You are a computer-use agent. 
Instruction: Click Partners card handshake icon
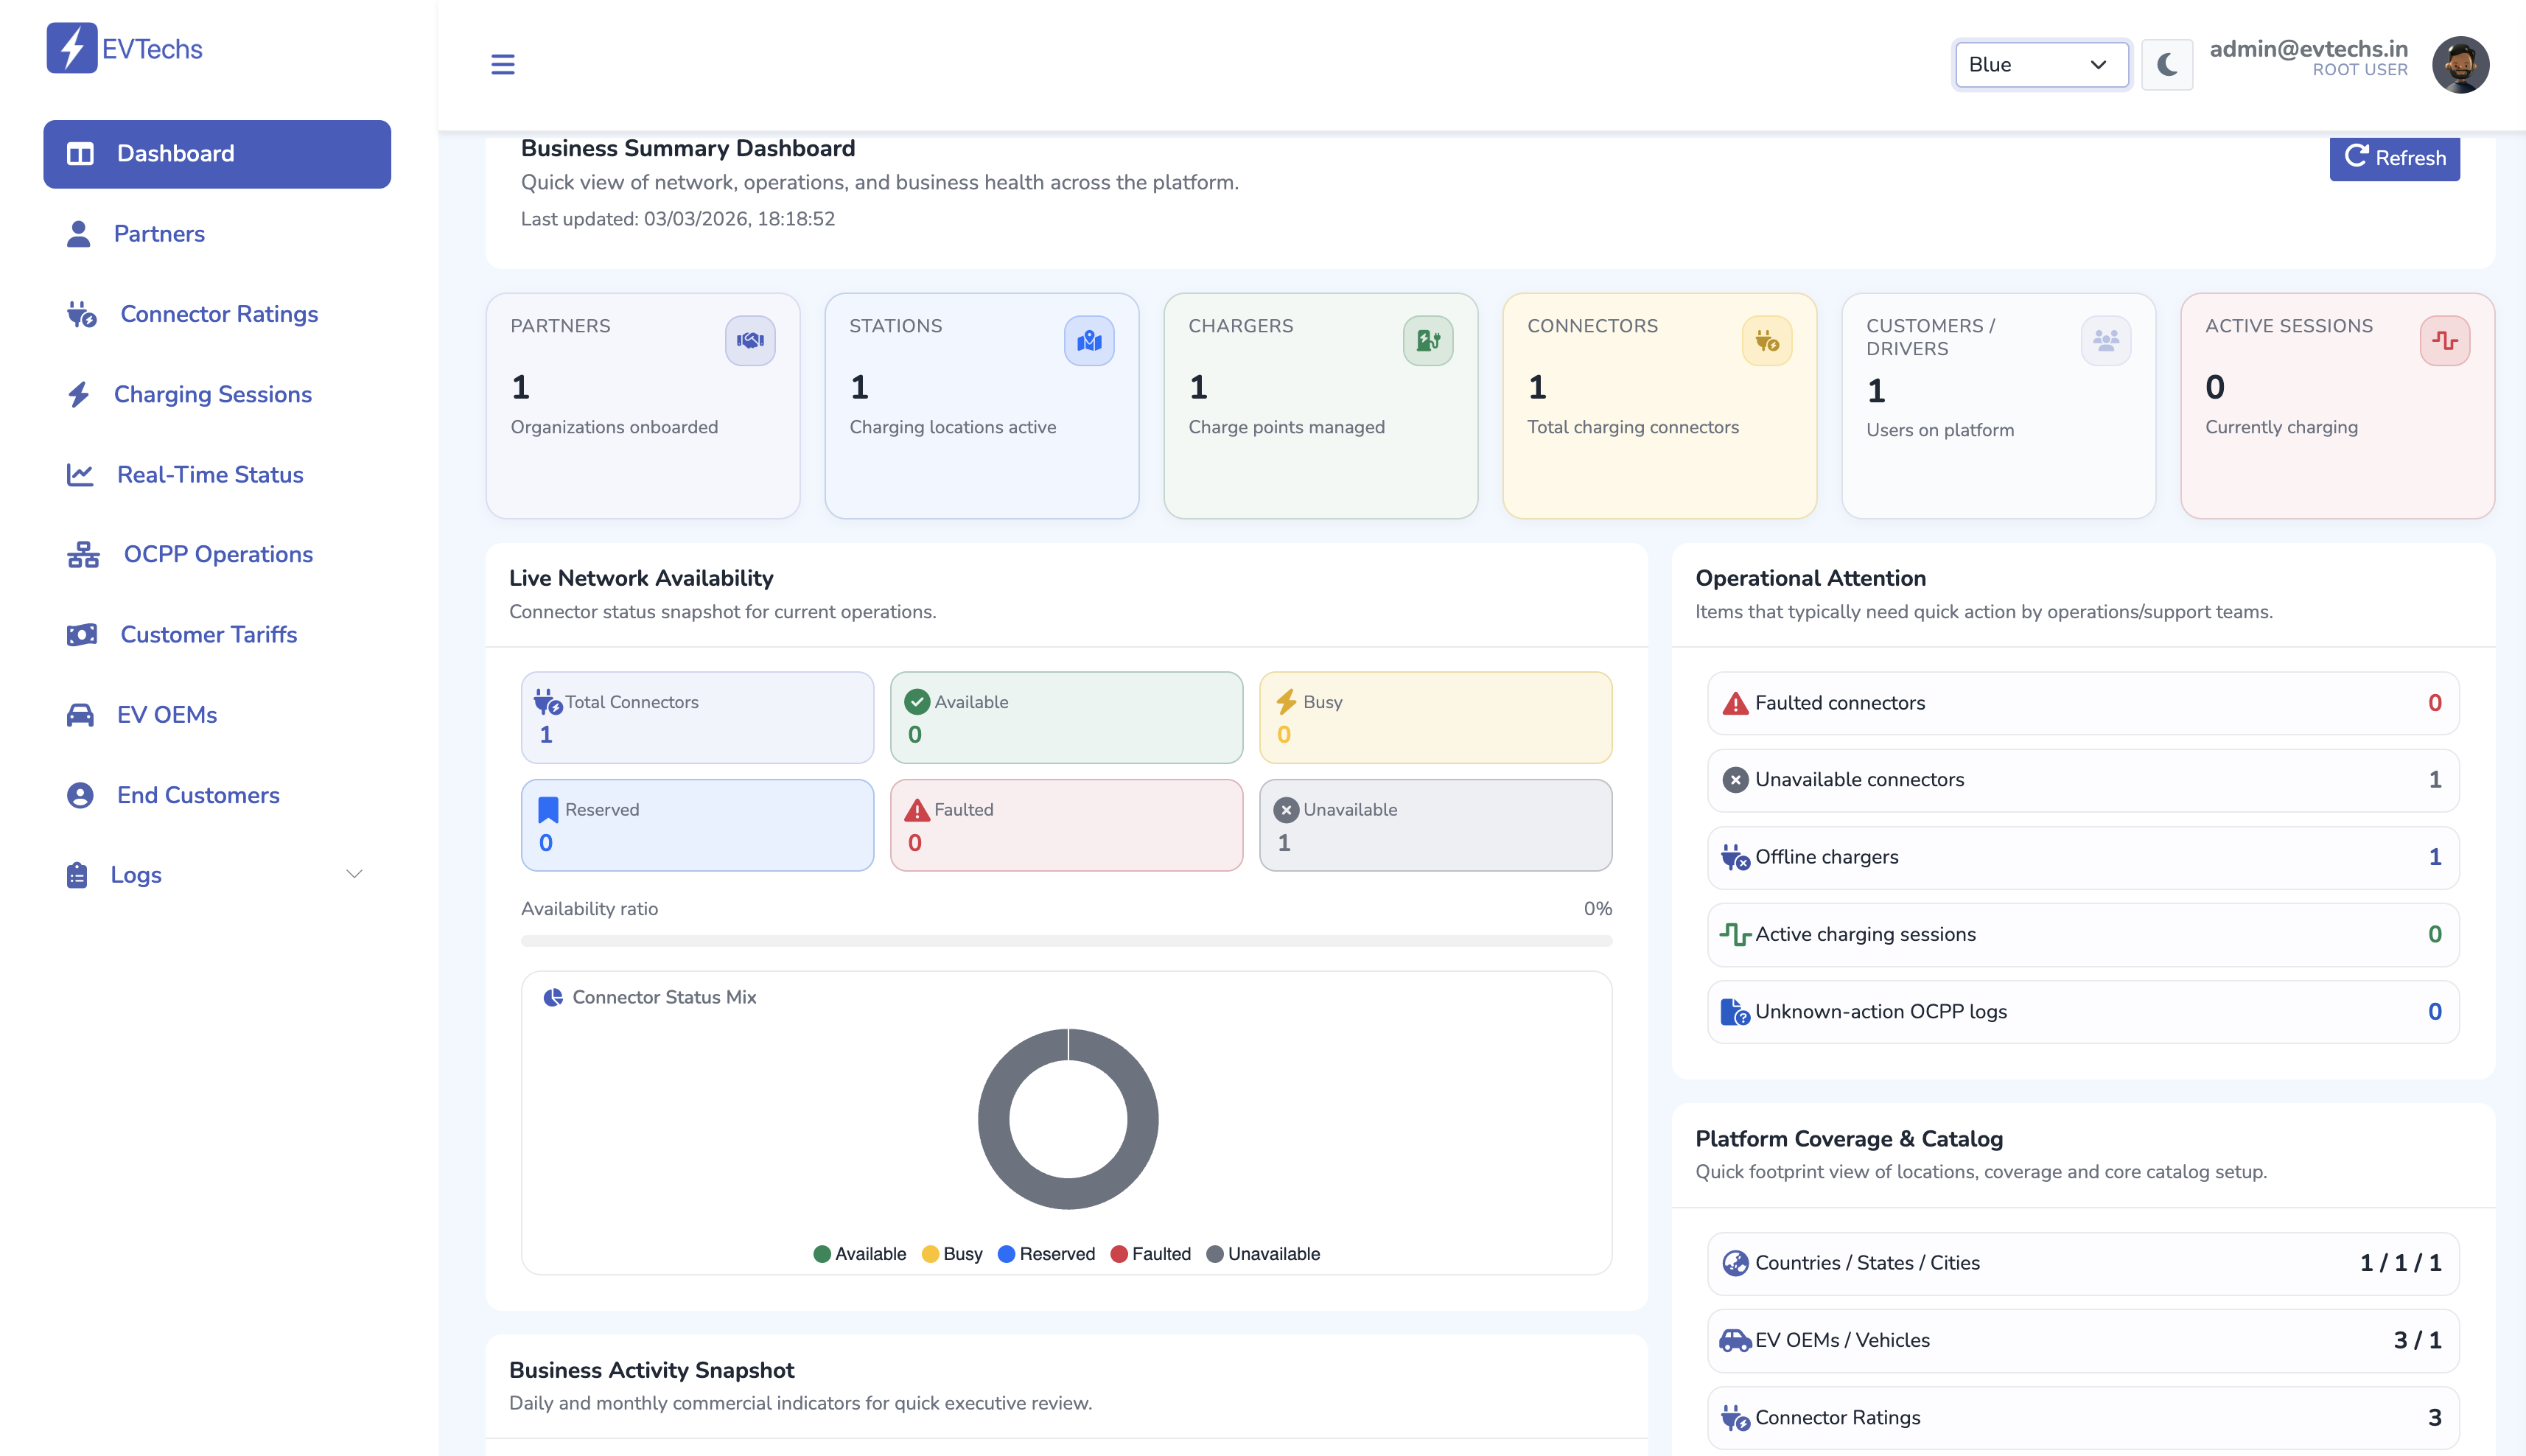click(x=750, y=341)
